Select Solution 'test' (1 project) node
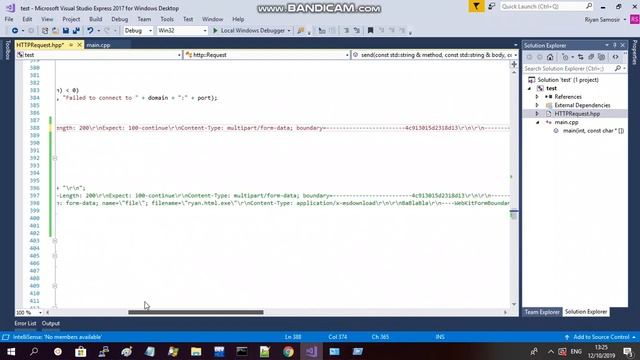 [568, 80]
